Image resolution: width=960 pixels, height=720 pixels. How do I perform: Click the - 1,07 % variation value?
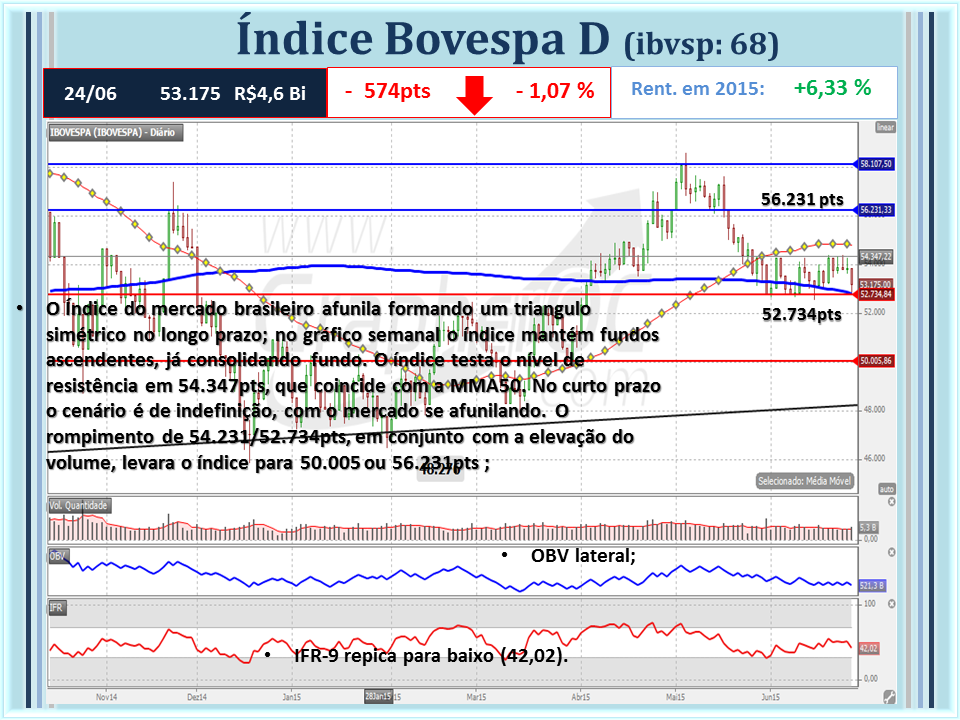click(x=555, y=91)
